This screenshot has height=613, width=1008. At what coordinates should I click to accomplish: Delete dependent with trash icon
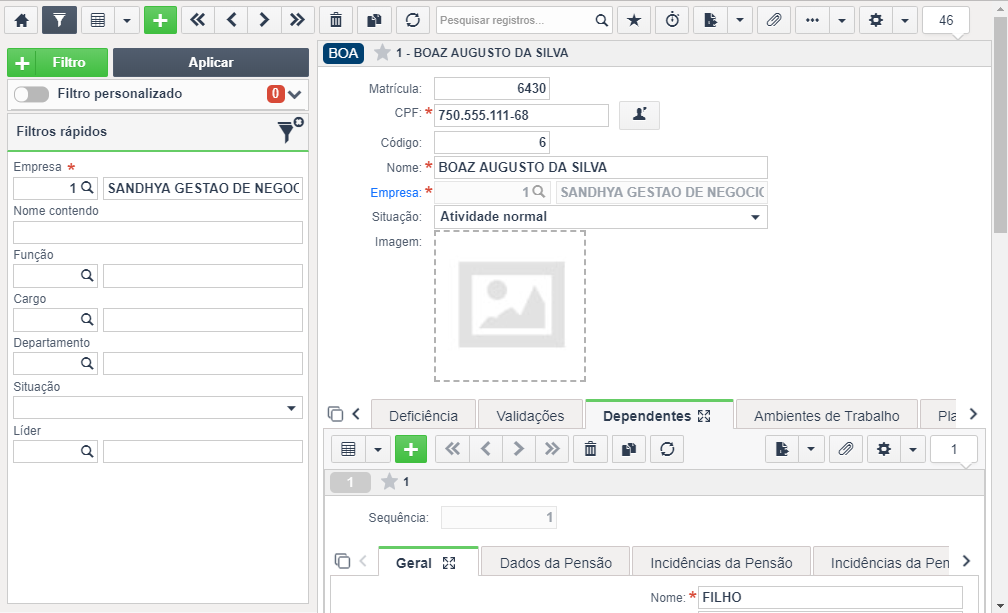point(590,449)
